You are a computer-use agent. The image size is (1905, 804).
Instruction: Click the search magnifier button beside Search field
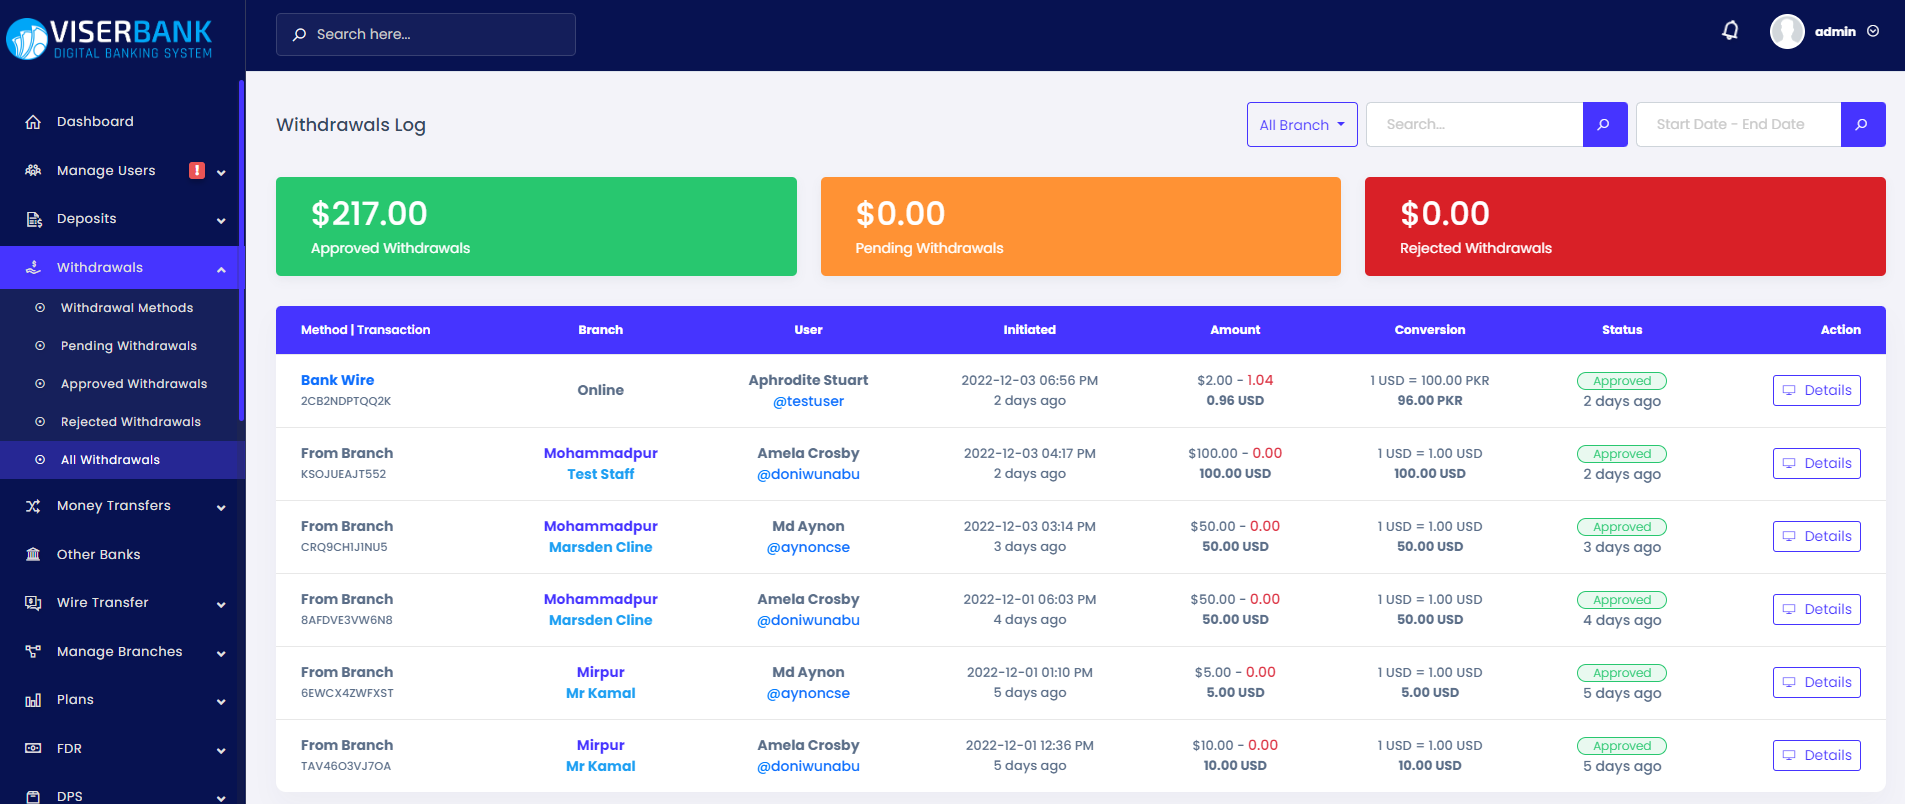point(1604,125)
